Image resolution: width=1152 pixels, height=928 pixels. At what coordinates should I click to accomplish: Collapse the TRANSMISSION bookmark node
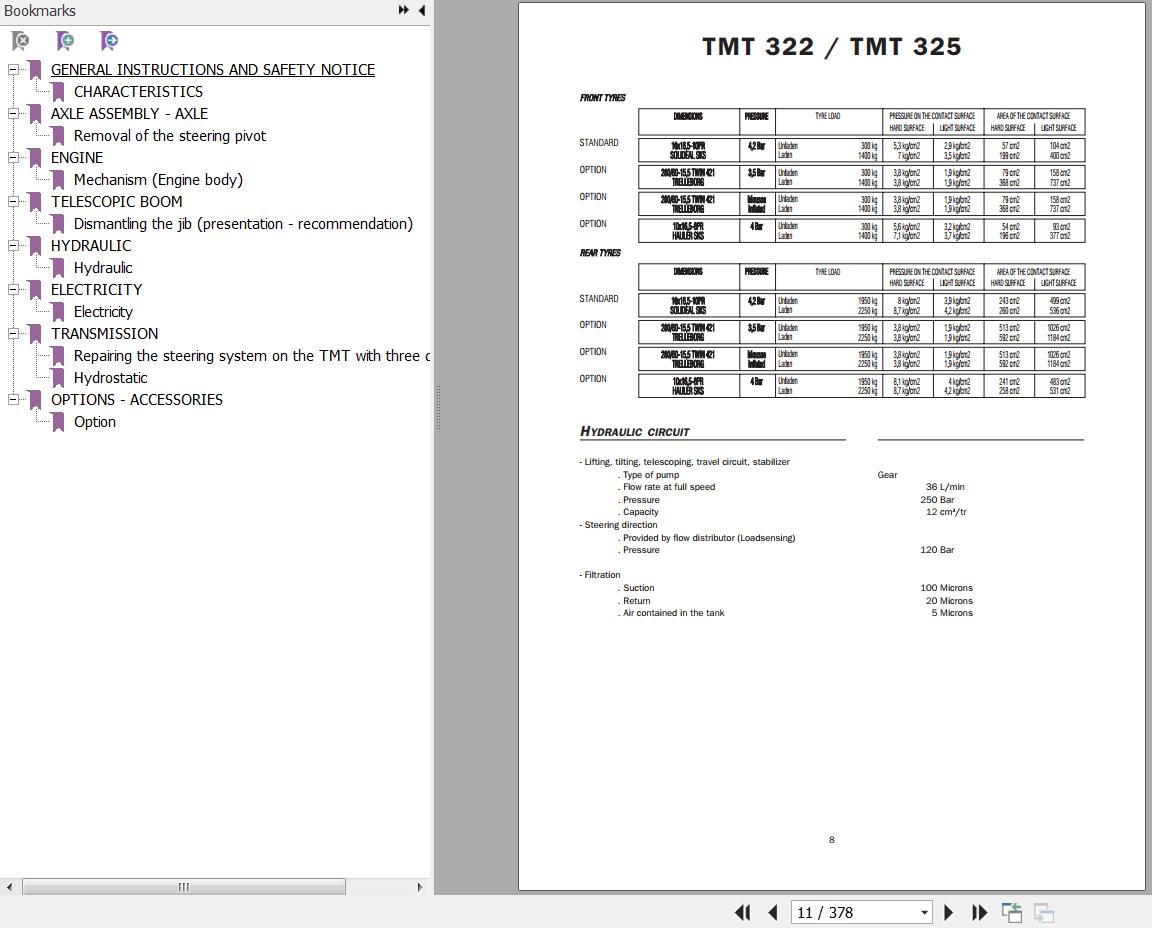click(x=13, y=334)
